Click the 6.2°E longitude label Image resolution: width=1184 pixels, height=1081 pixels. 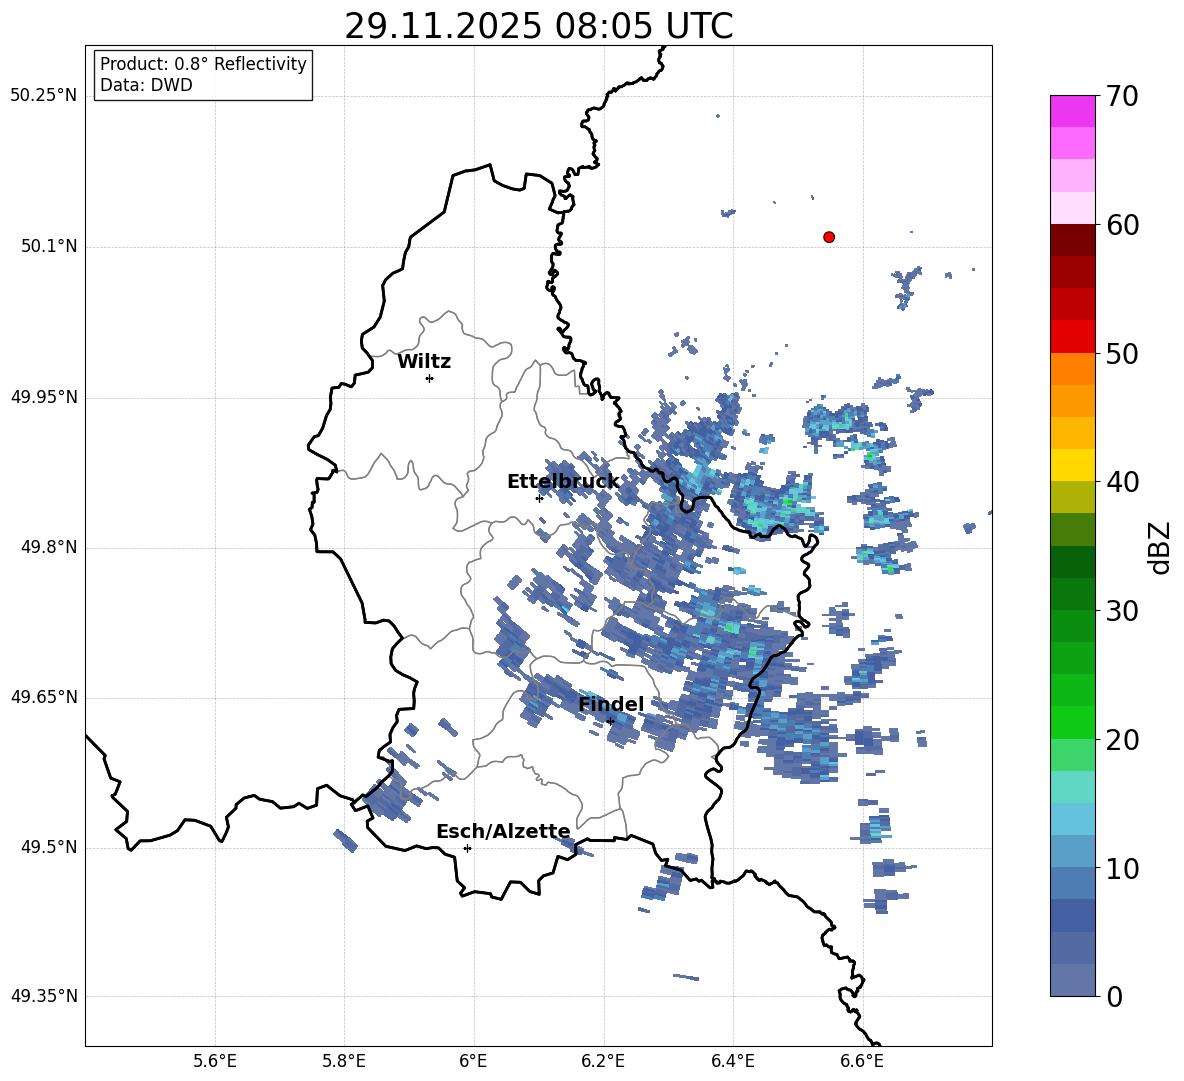pos(603,1061)
